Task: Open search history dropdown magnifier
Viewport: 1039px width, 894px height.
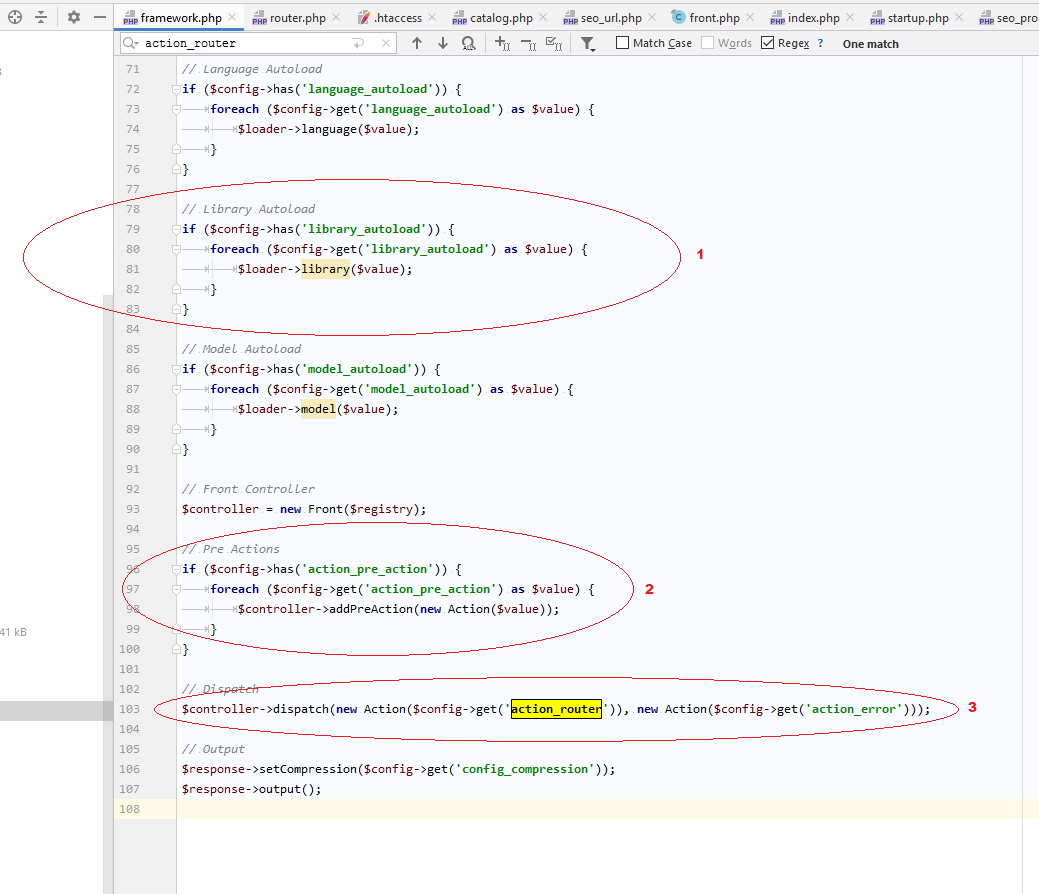Action: coord(130,43)
